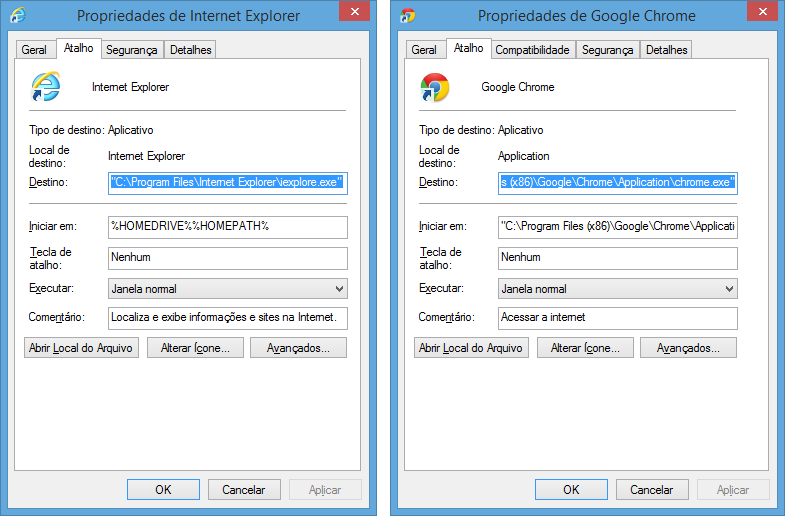Switch to Segurança tab in Internet Explorer properties

coord(132,50)
